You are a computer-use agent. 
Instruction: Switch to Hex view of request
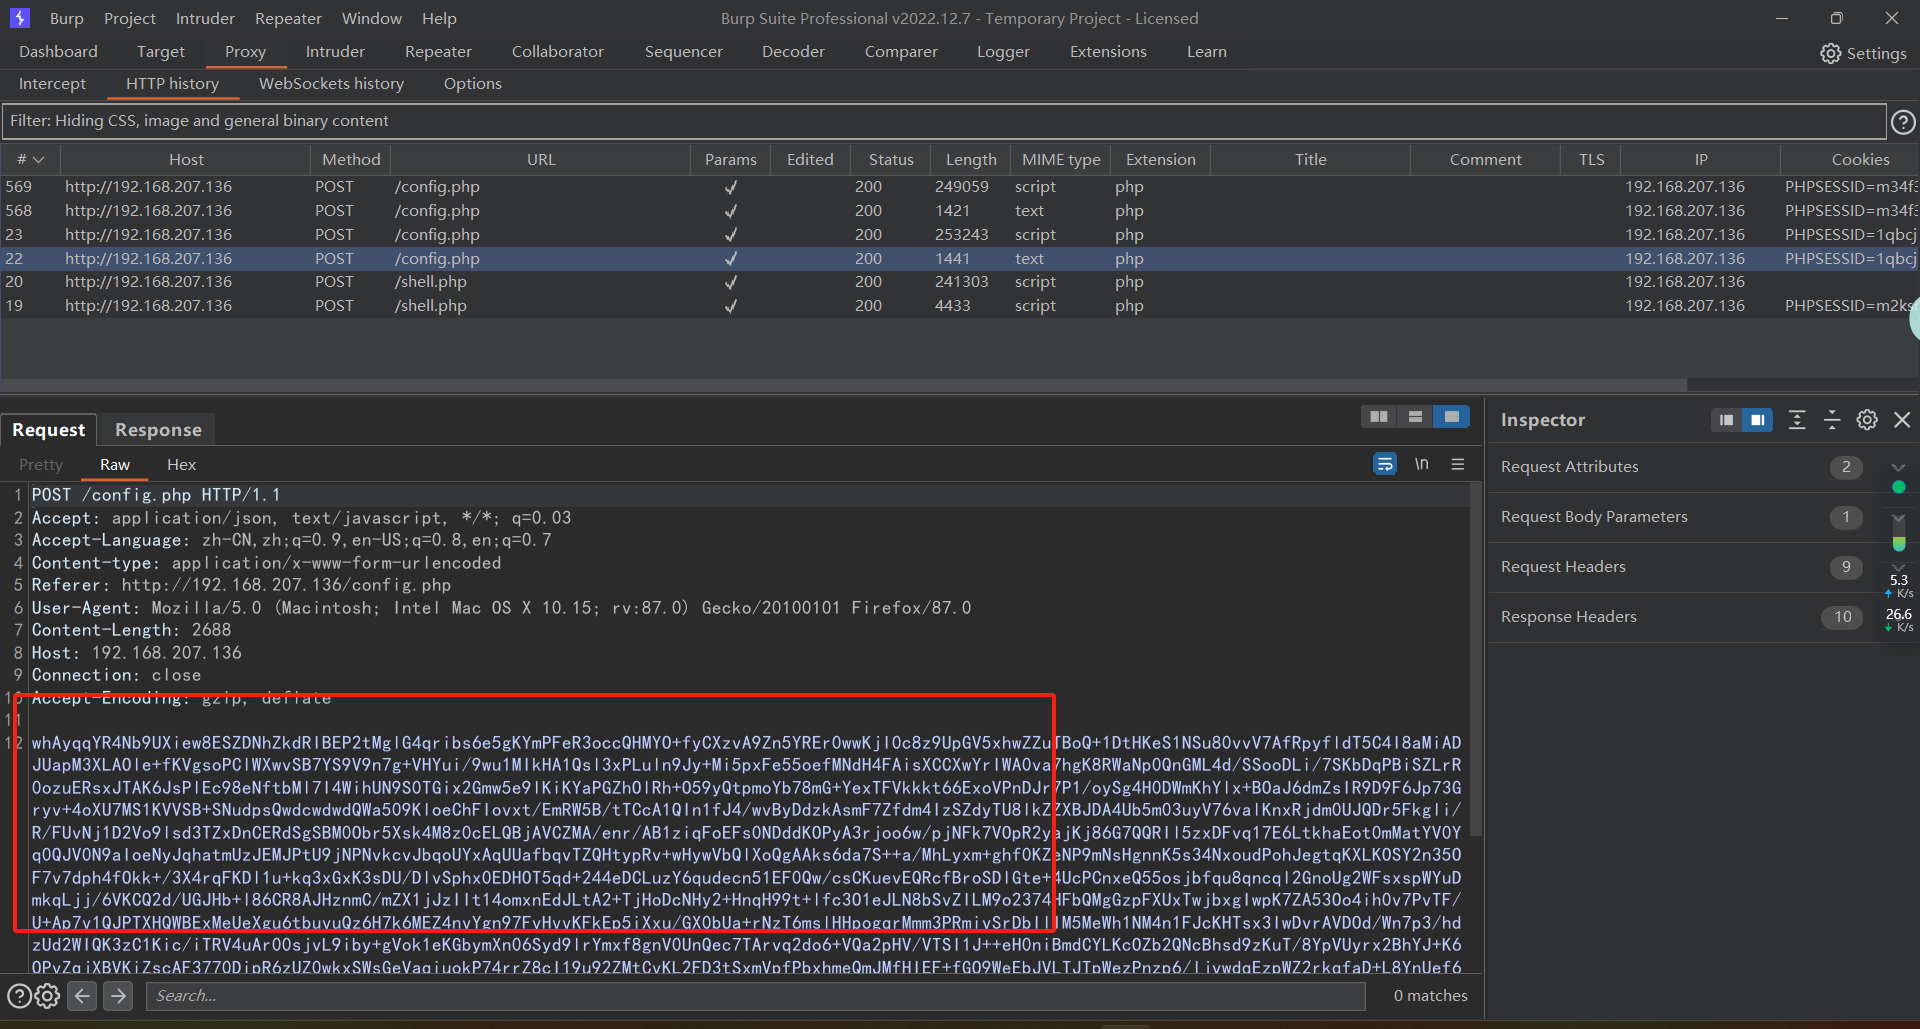click(x=181, y=465)
